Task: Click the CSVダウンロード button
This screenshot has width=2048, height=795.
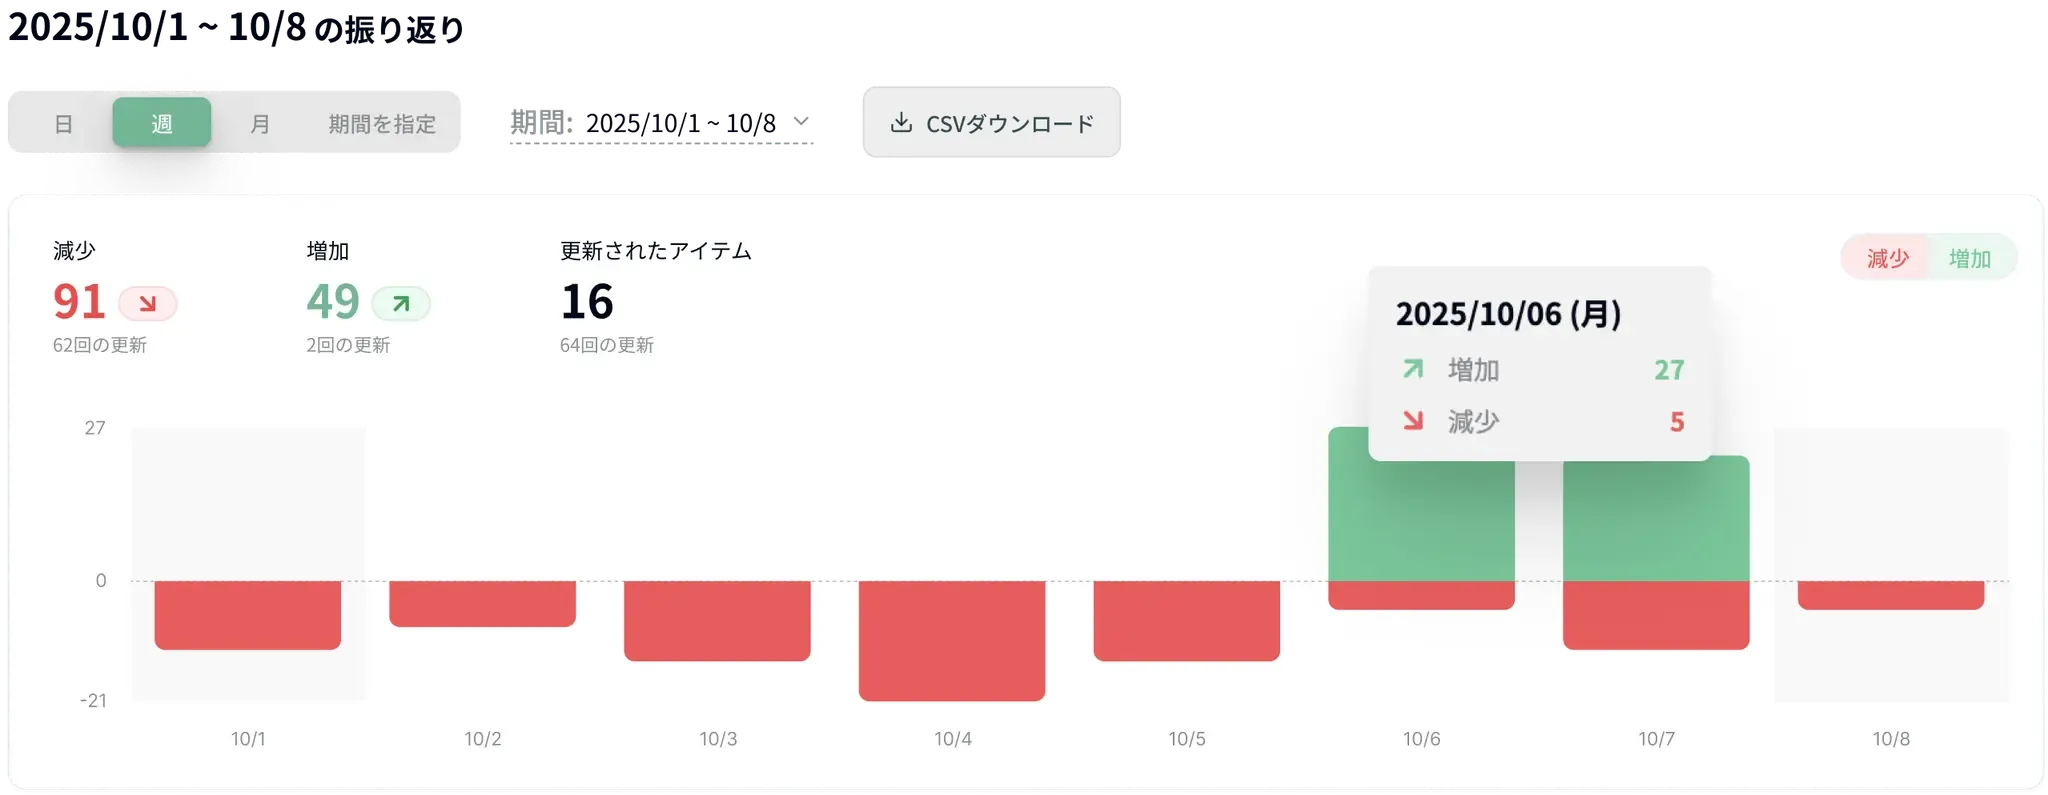Action: coord(992,123)
